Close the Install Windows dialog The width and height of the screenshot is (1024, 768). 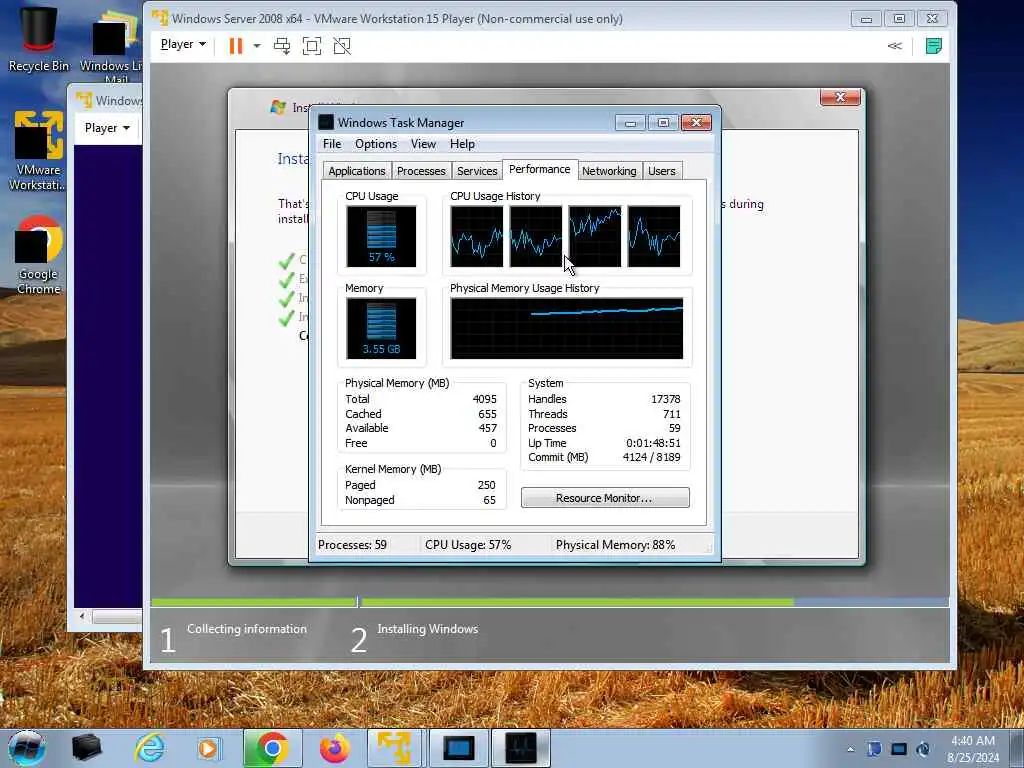pyautogui.click(x=840, y=97)
